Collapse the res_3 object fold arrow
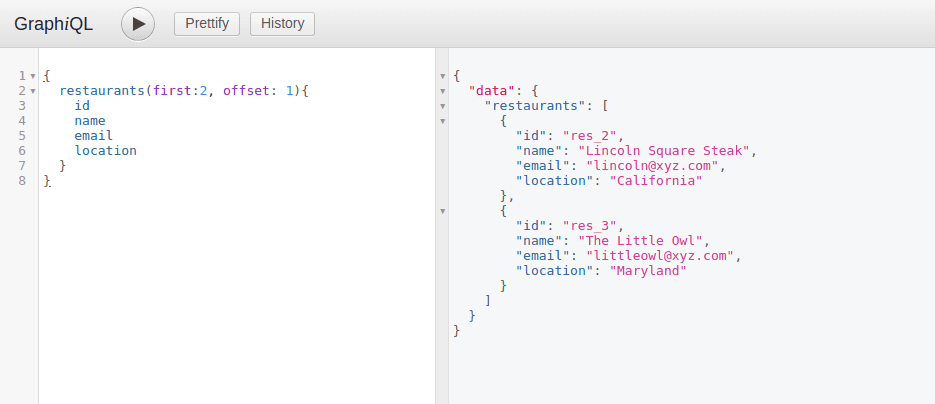Image resolution: width=935 pixels, height=404 pixels. 442,211
